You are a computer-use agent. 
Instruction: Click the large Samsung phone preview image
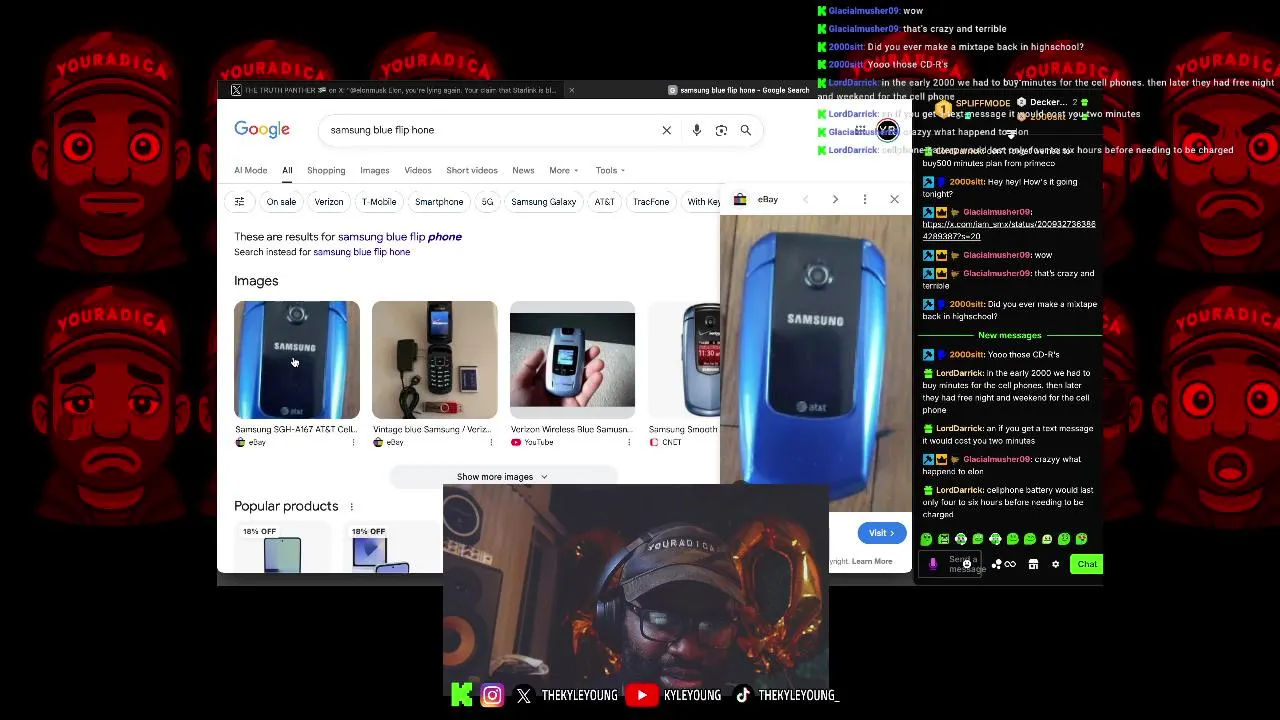click(816, 365)
